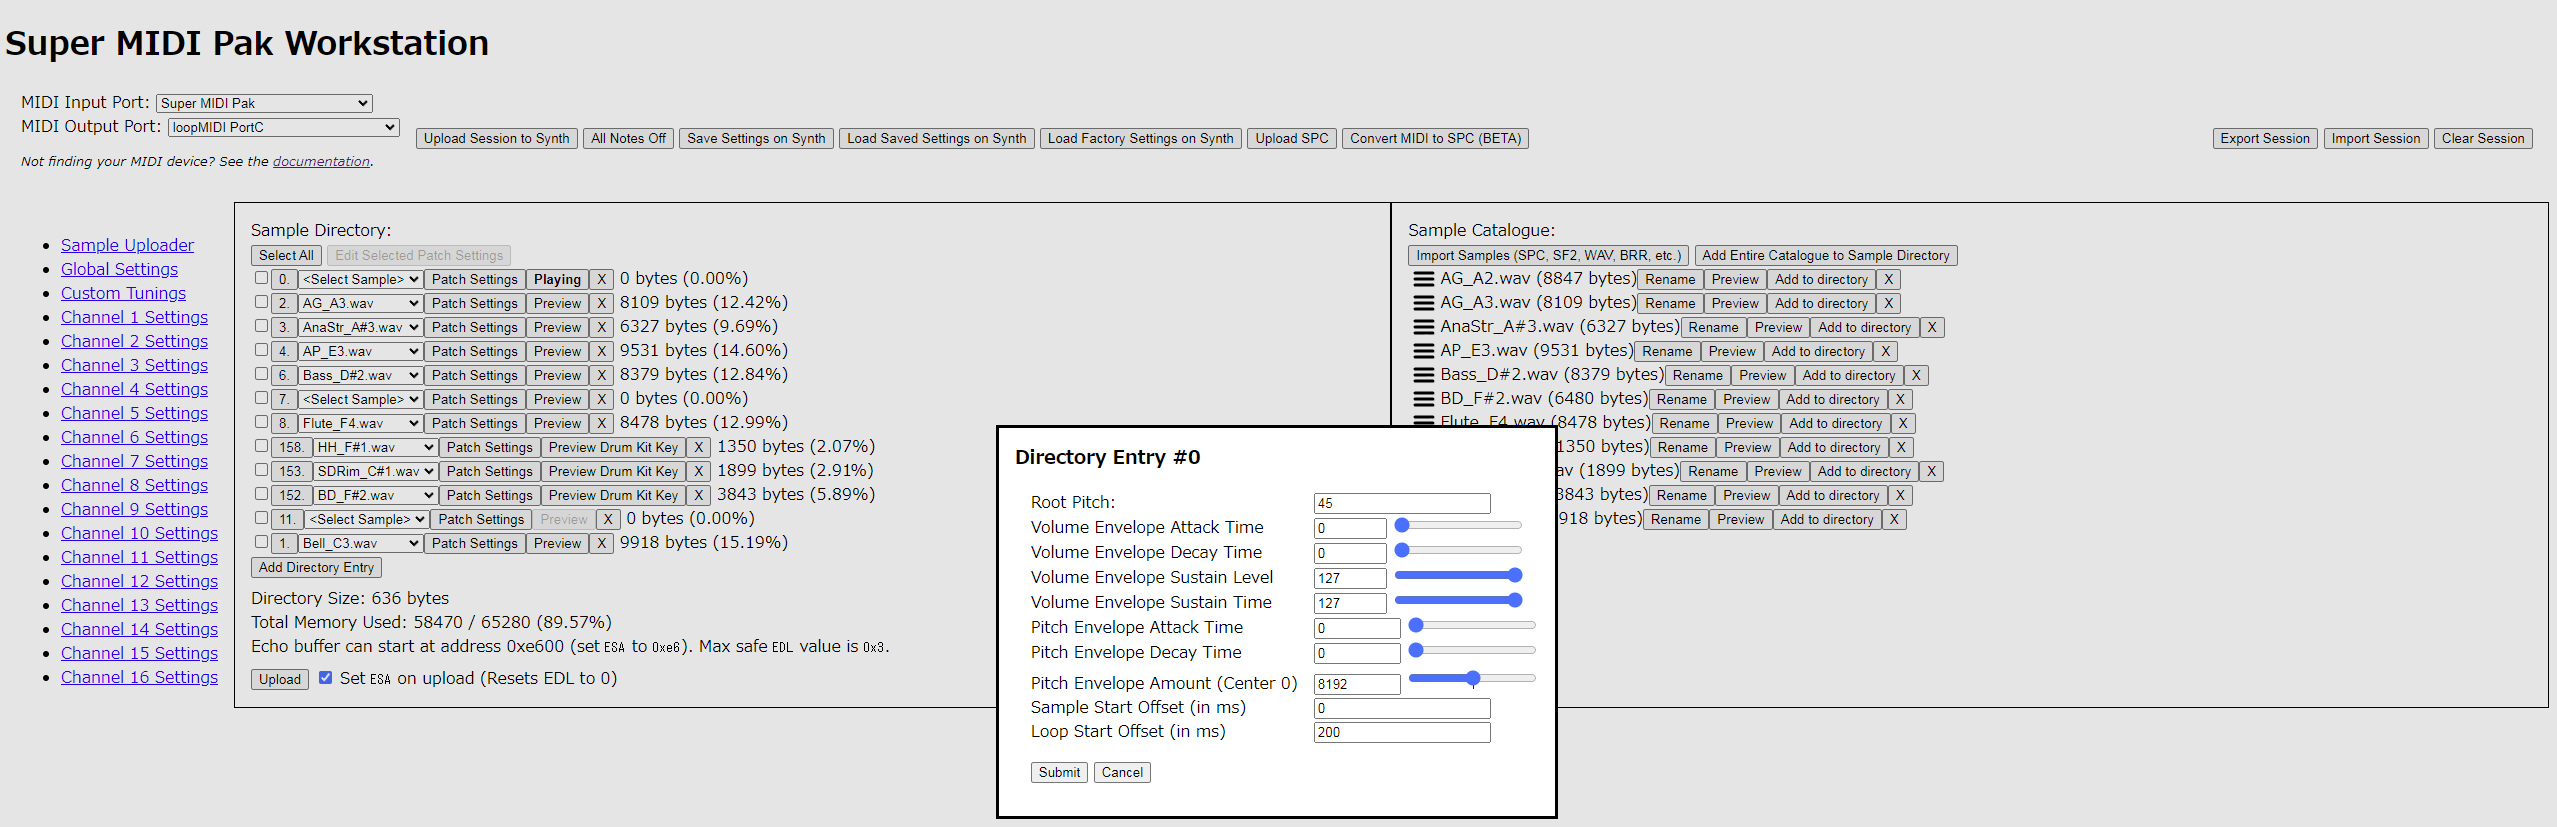The image size is (2557, 827).
Task: Expand the Bass_D#2.wav dropdown in entry 6
Action: [360, 376]
